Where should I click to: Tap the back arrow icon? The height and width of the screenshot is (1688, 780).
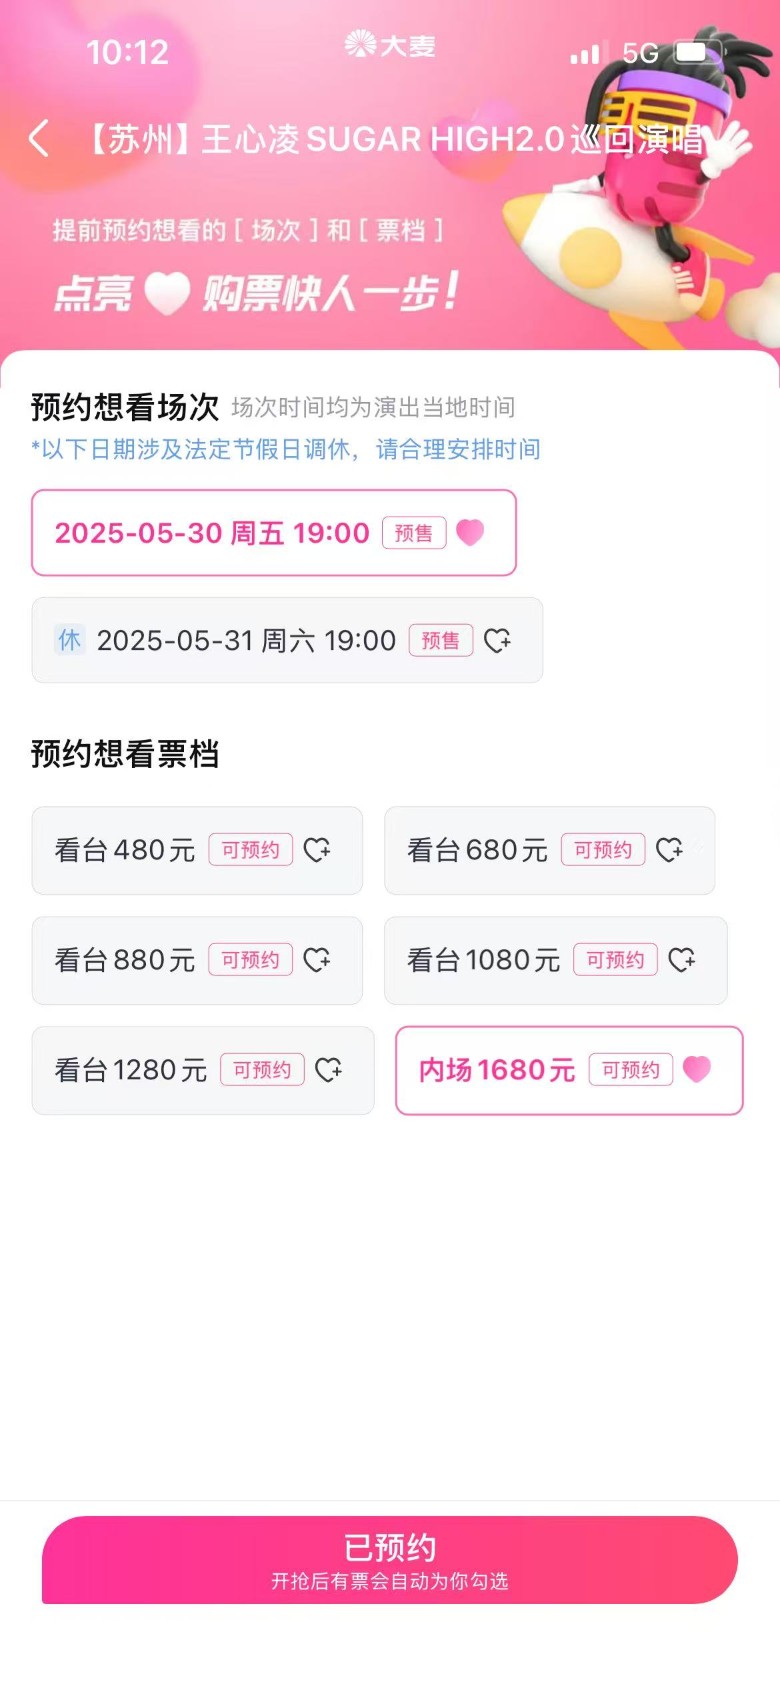coord(40,139)
